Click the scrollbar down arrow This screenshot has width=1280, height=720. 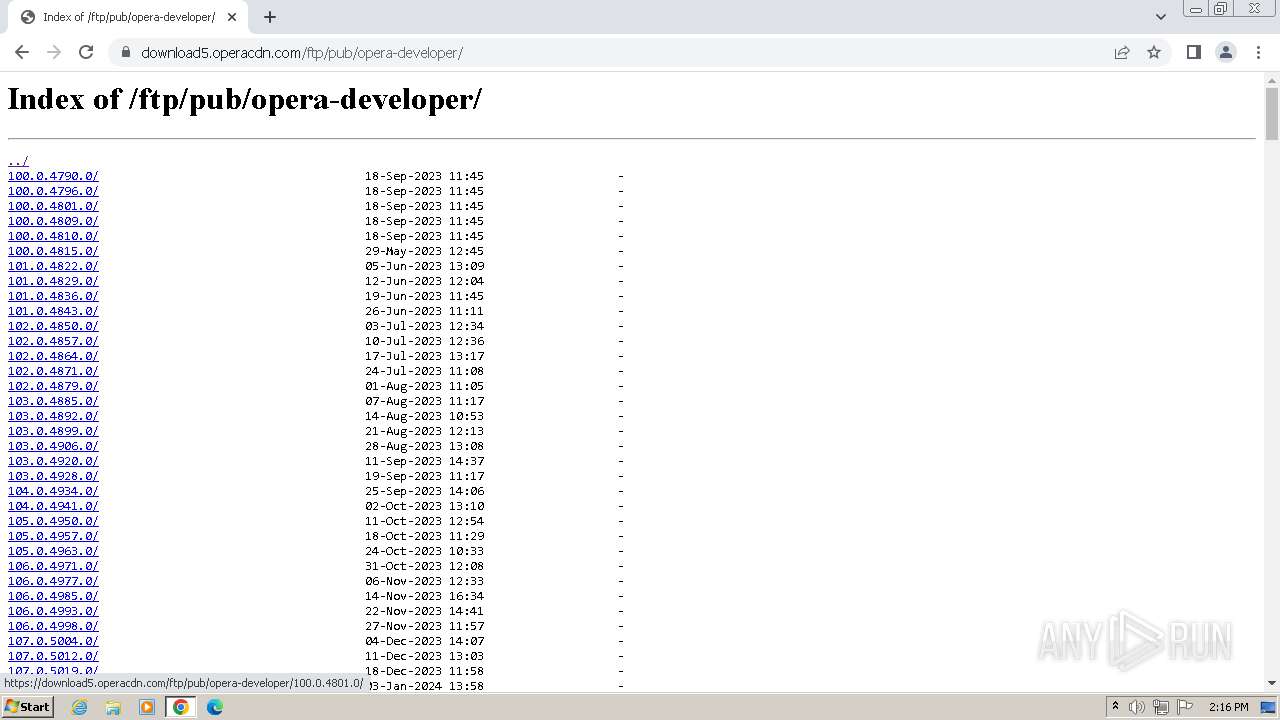[1272, 683]
